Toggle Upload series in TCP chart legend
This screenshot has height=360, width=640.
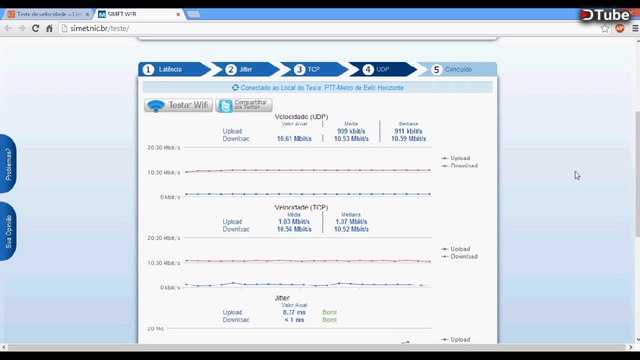pyautogui.click(x=456, y=249)
